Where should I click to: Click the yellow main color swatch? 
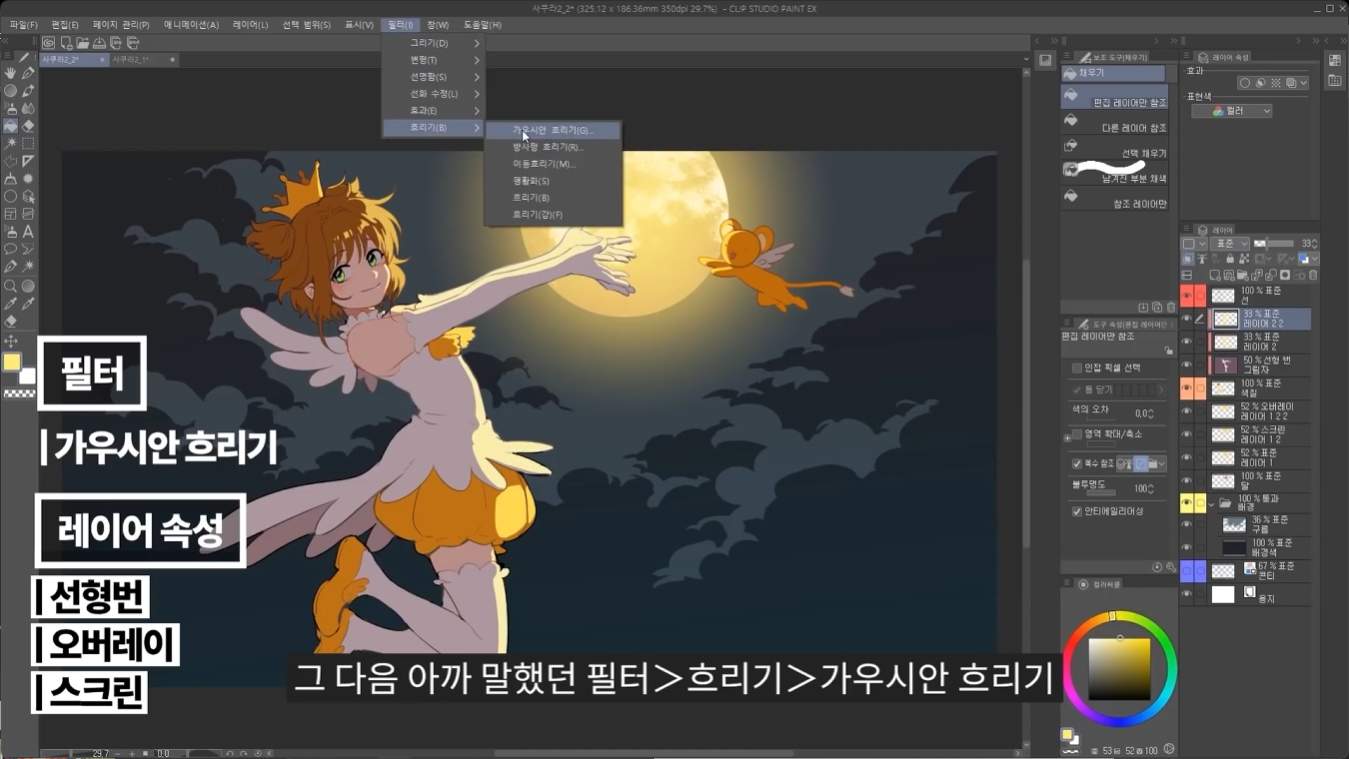11,362
